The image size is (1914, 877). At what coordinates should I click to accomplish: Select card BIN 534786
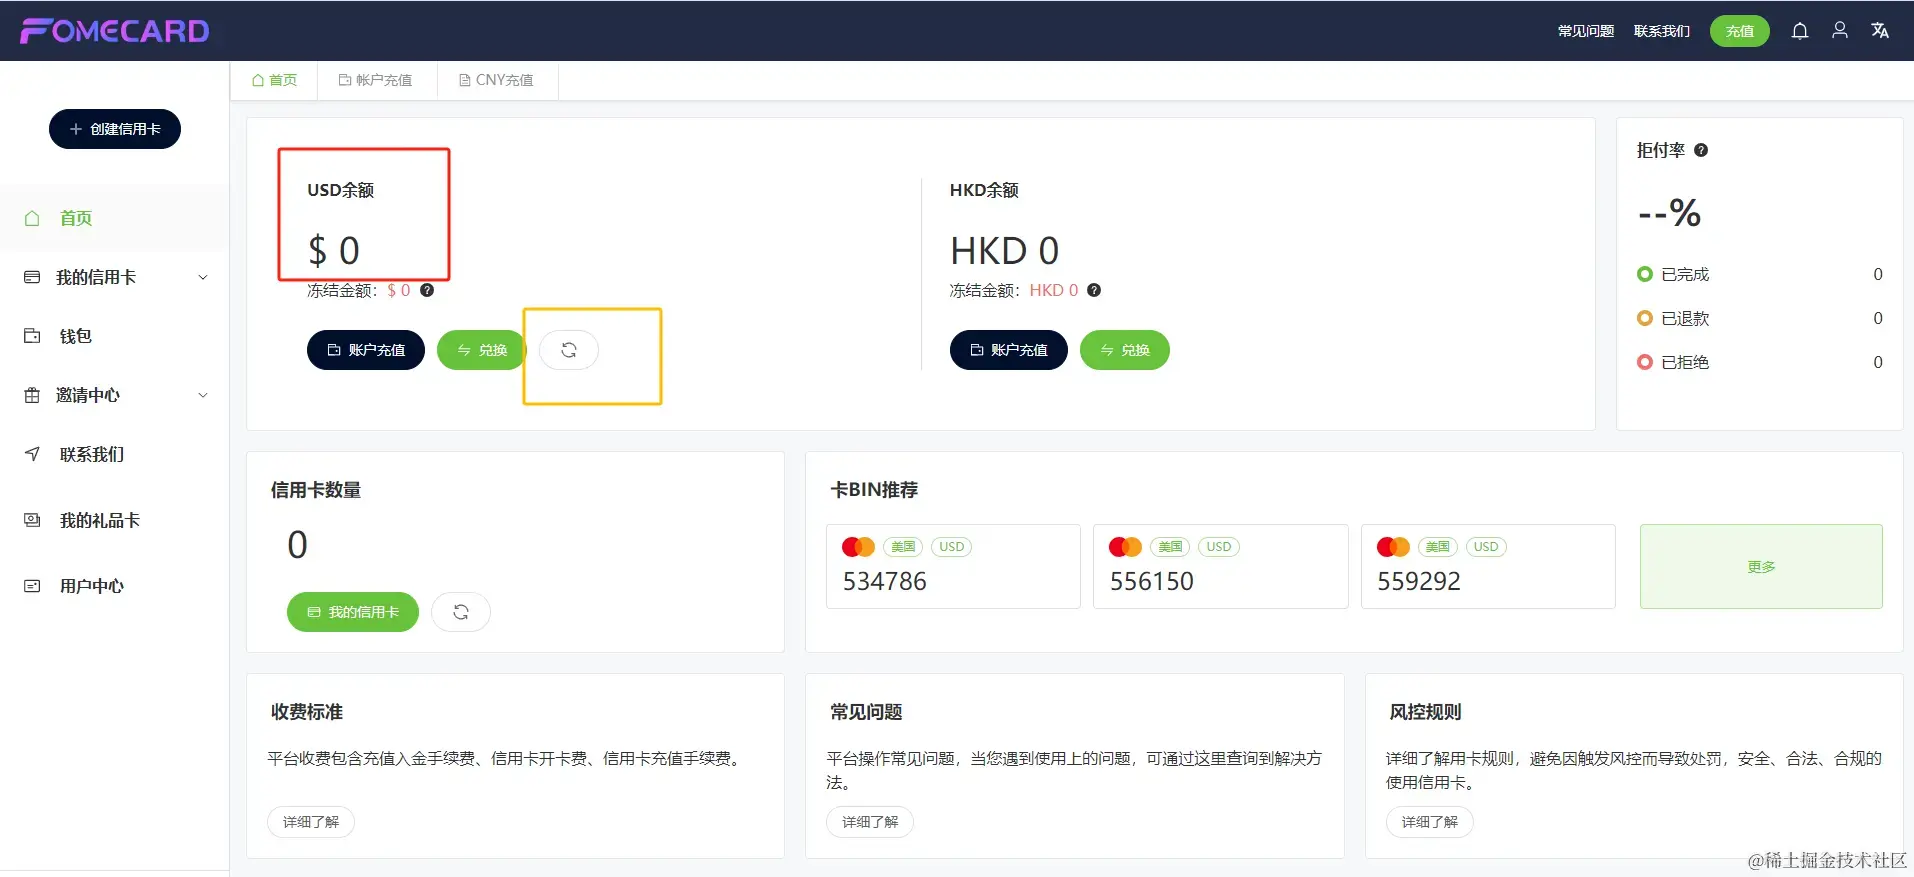tap(953, 567)
